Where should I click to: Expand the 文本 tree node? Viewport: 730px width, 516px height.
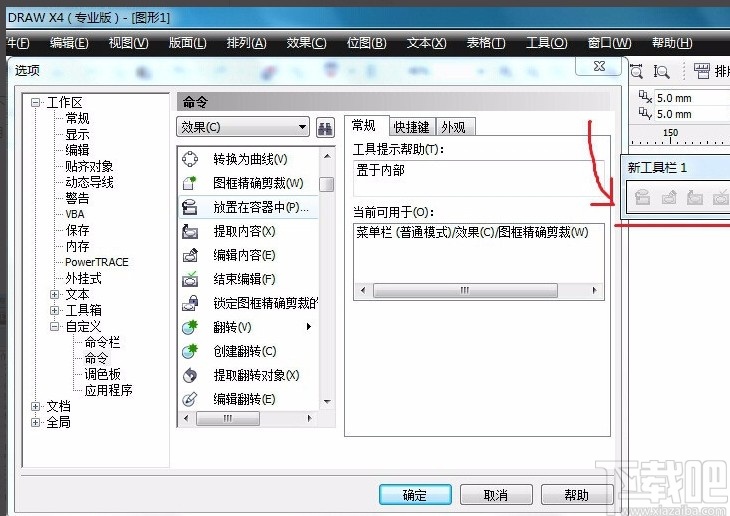54,294
